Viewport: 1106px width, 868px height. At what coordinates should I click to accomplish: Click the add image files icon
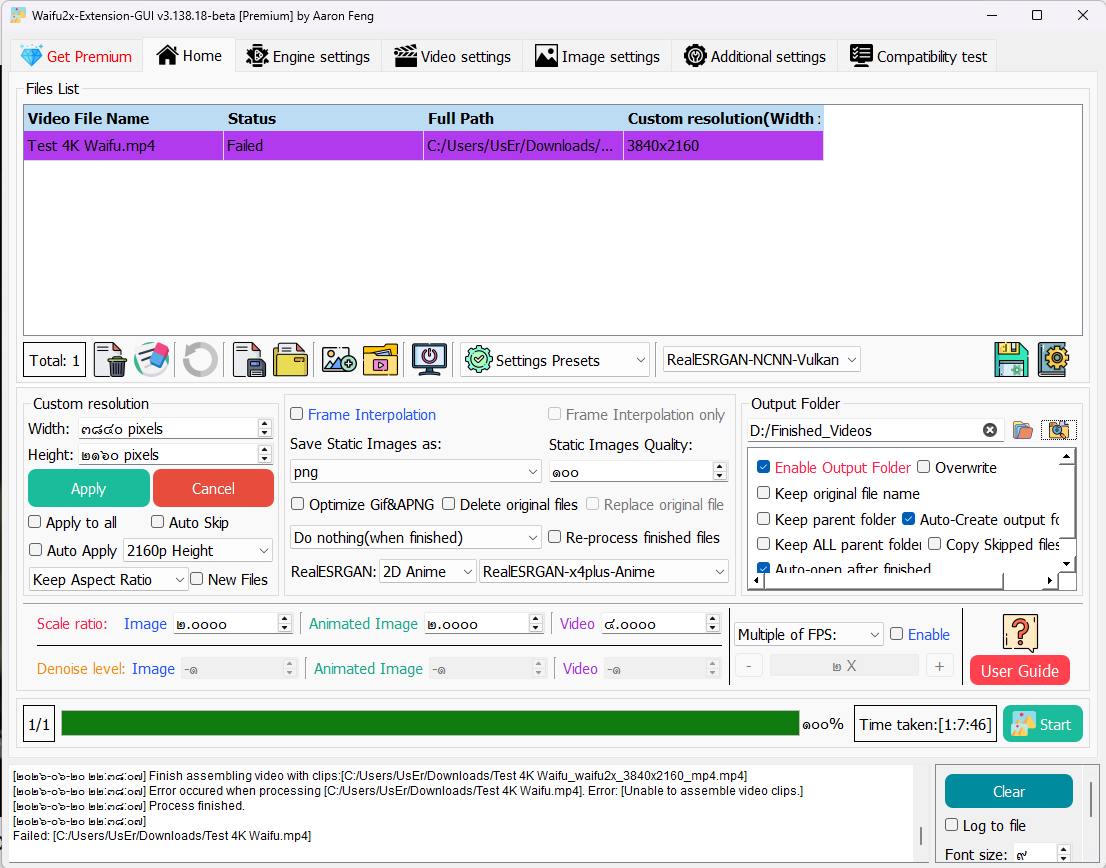(339, 360)
